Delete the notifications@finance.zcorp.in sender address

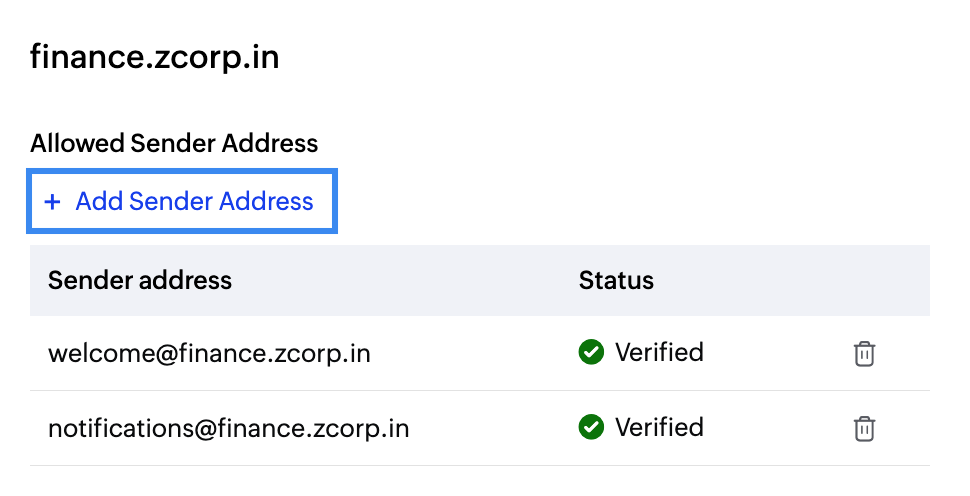864,428
